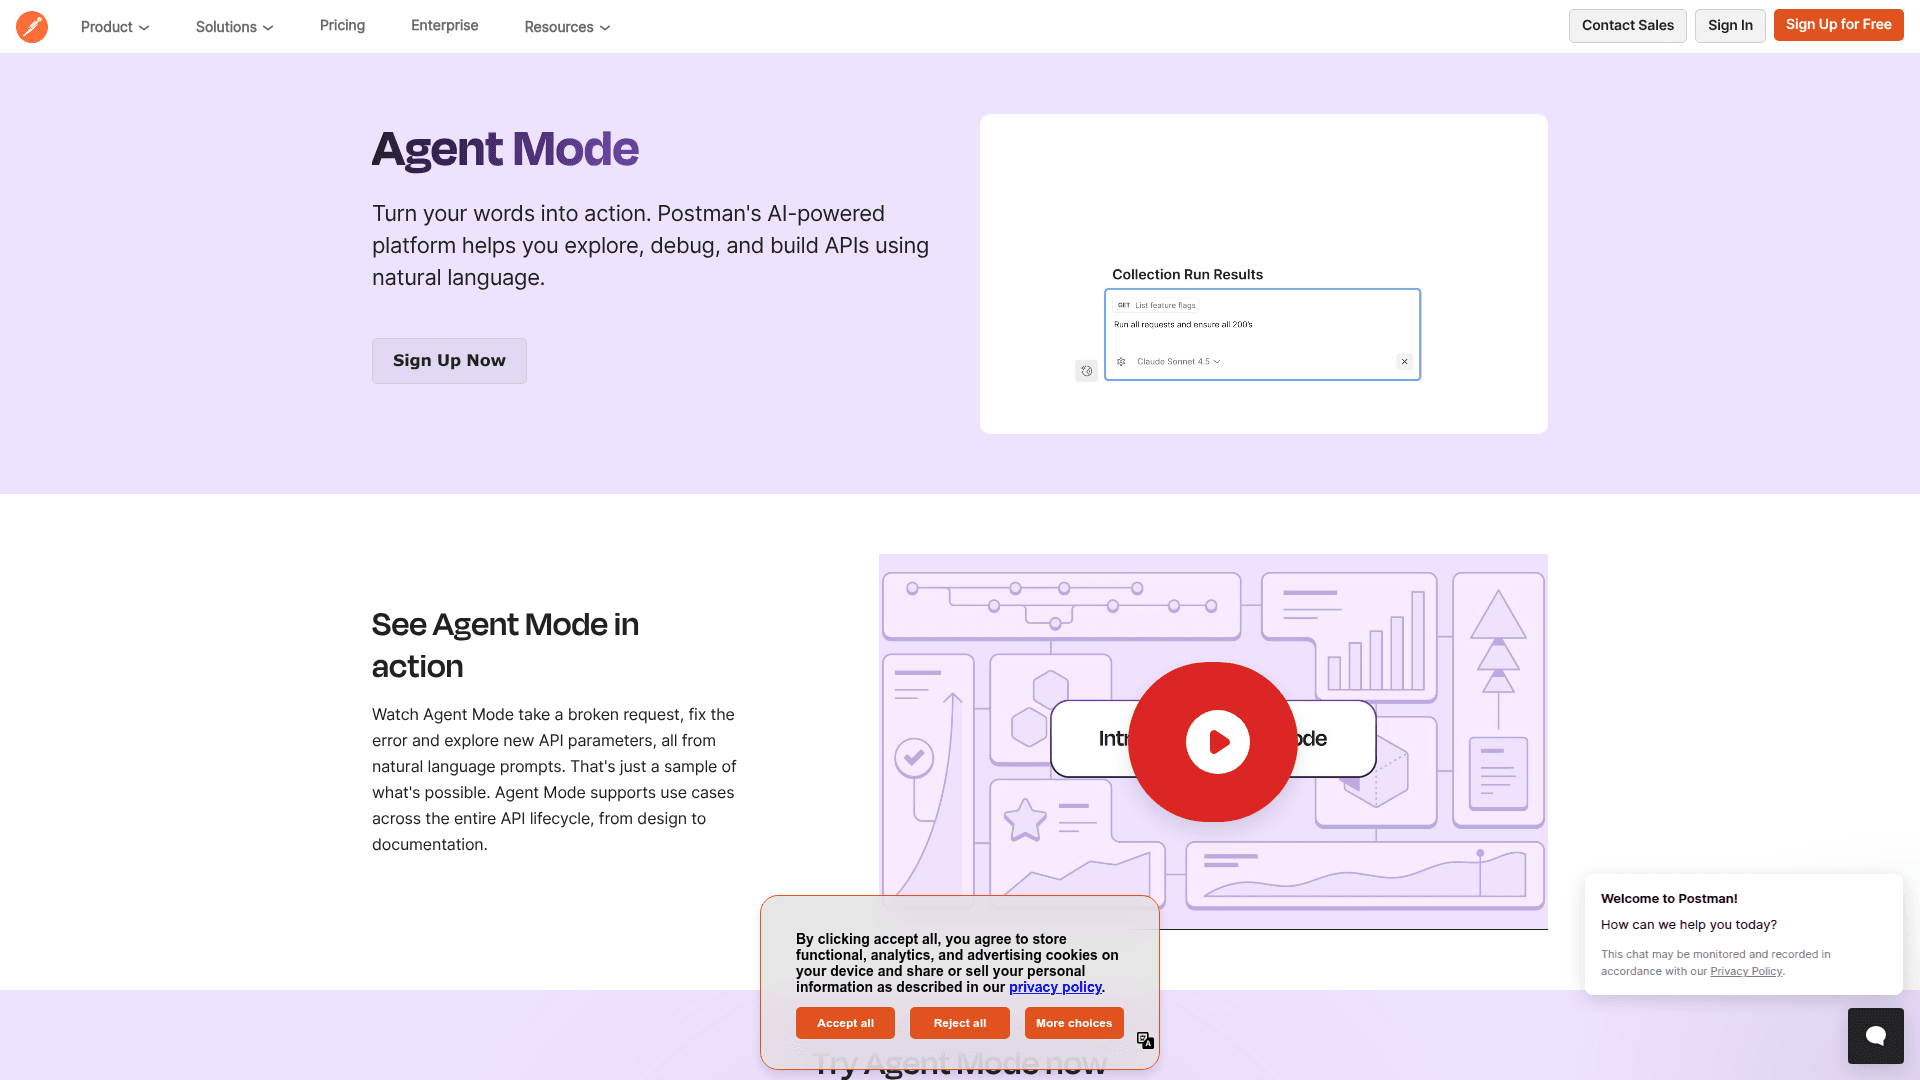Image resolution: width=1920 pixels, height=1080 pixels.
Task: Click the Contact Sales button
Action: point(1627,26)
